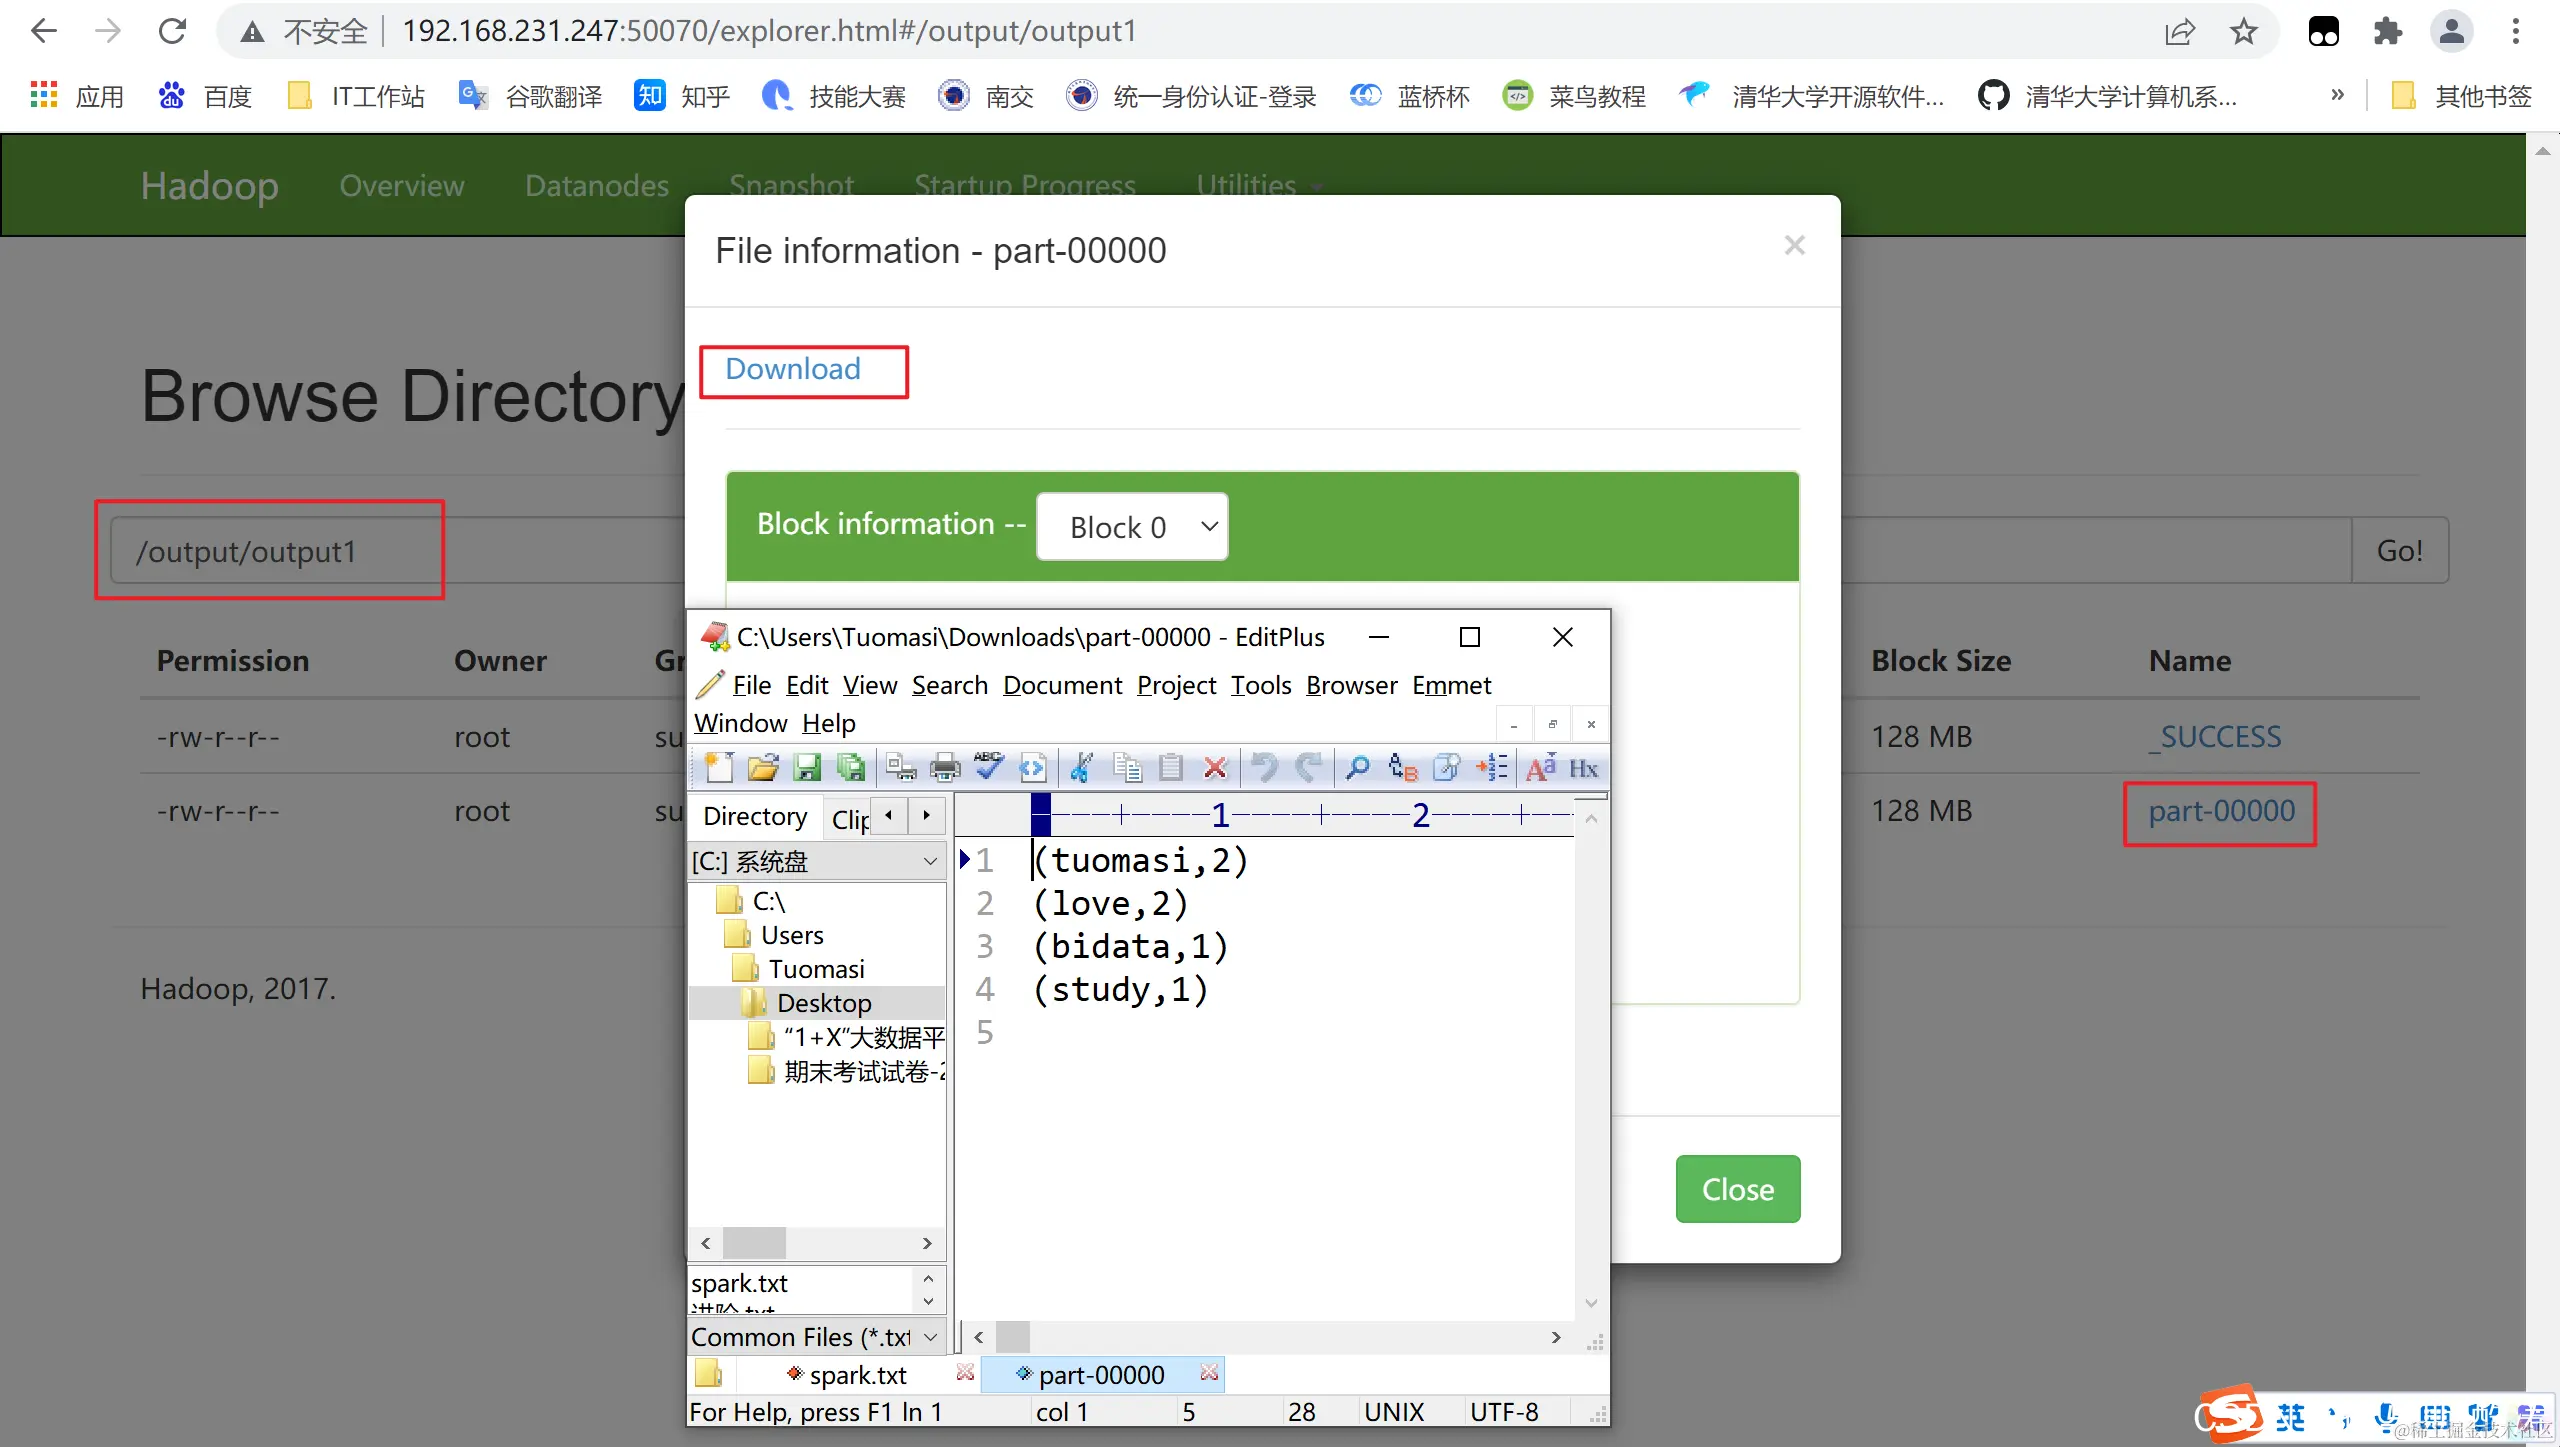Click the New document icon in EditPlus
Screen dimensions: 2560x1447
click(x=718, y=768)
